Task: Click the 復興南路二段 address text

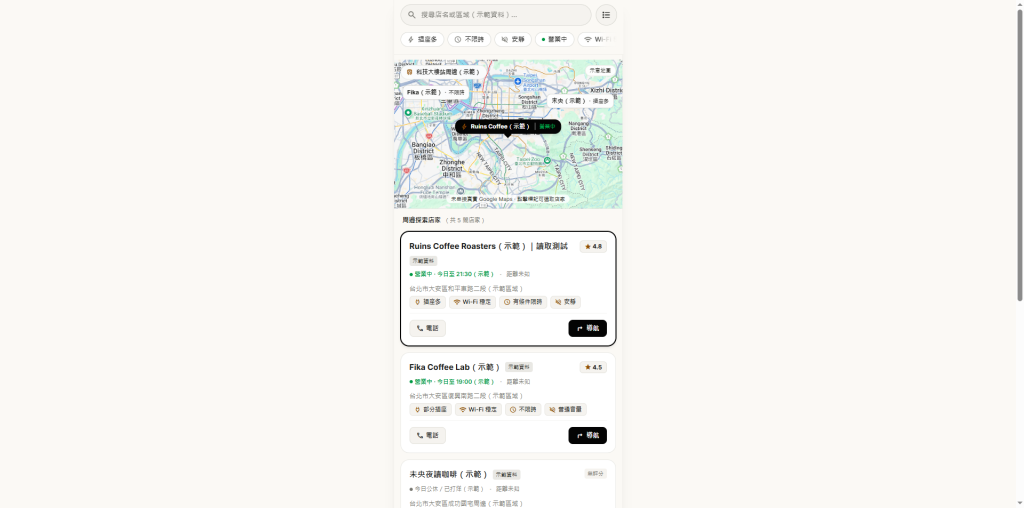Action: coord(466,396)
